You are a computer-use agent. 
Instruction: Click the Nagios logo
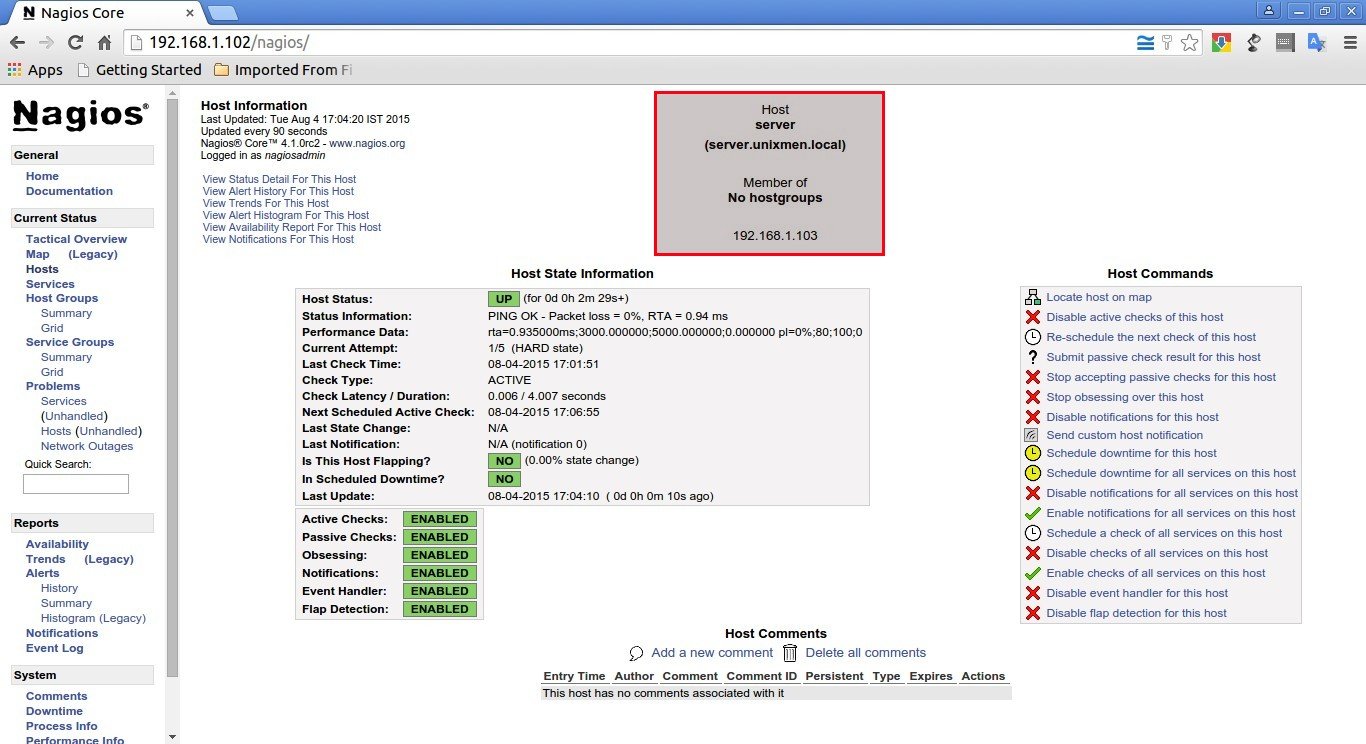point(80,115)
